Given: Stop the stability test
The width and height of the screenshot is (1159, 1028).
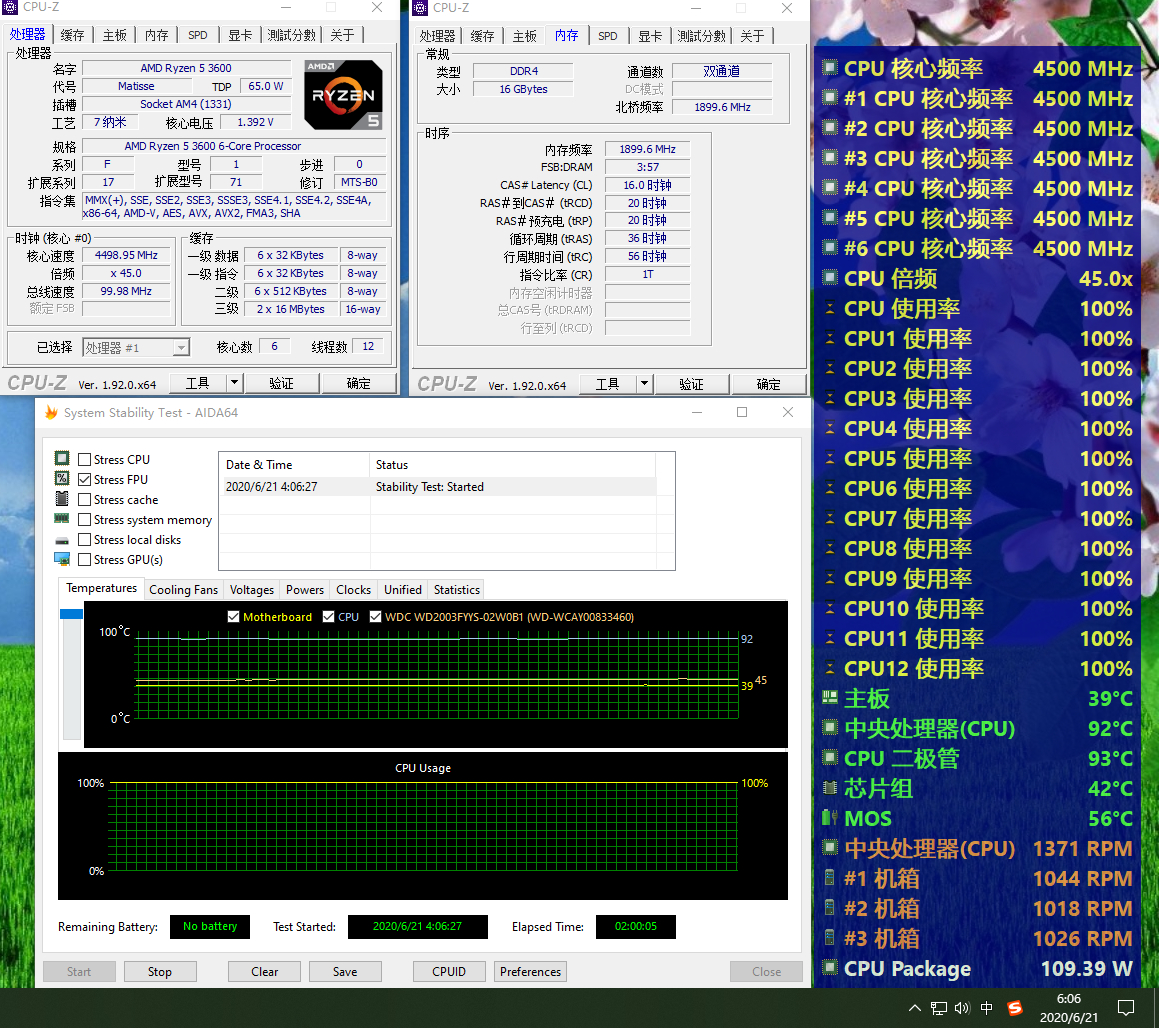Looking at the screenshot, I should click(x=160, y=971).
